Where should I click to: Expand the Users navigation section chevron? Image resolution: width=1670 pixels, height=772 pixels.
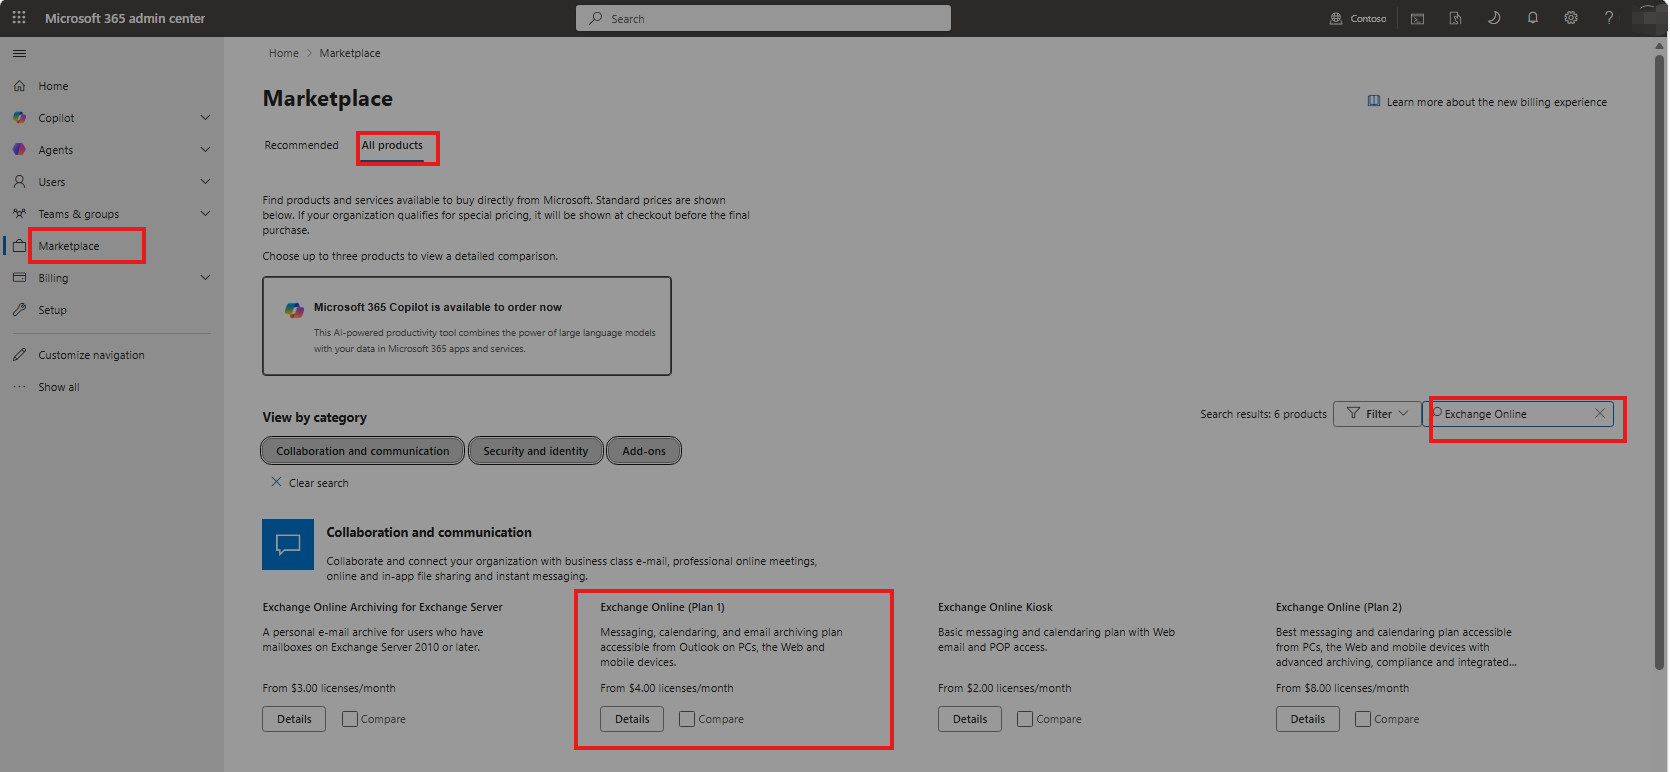[x=205, y=182]
